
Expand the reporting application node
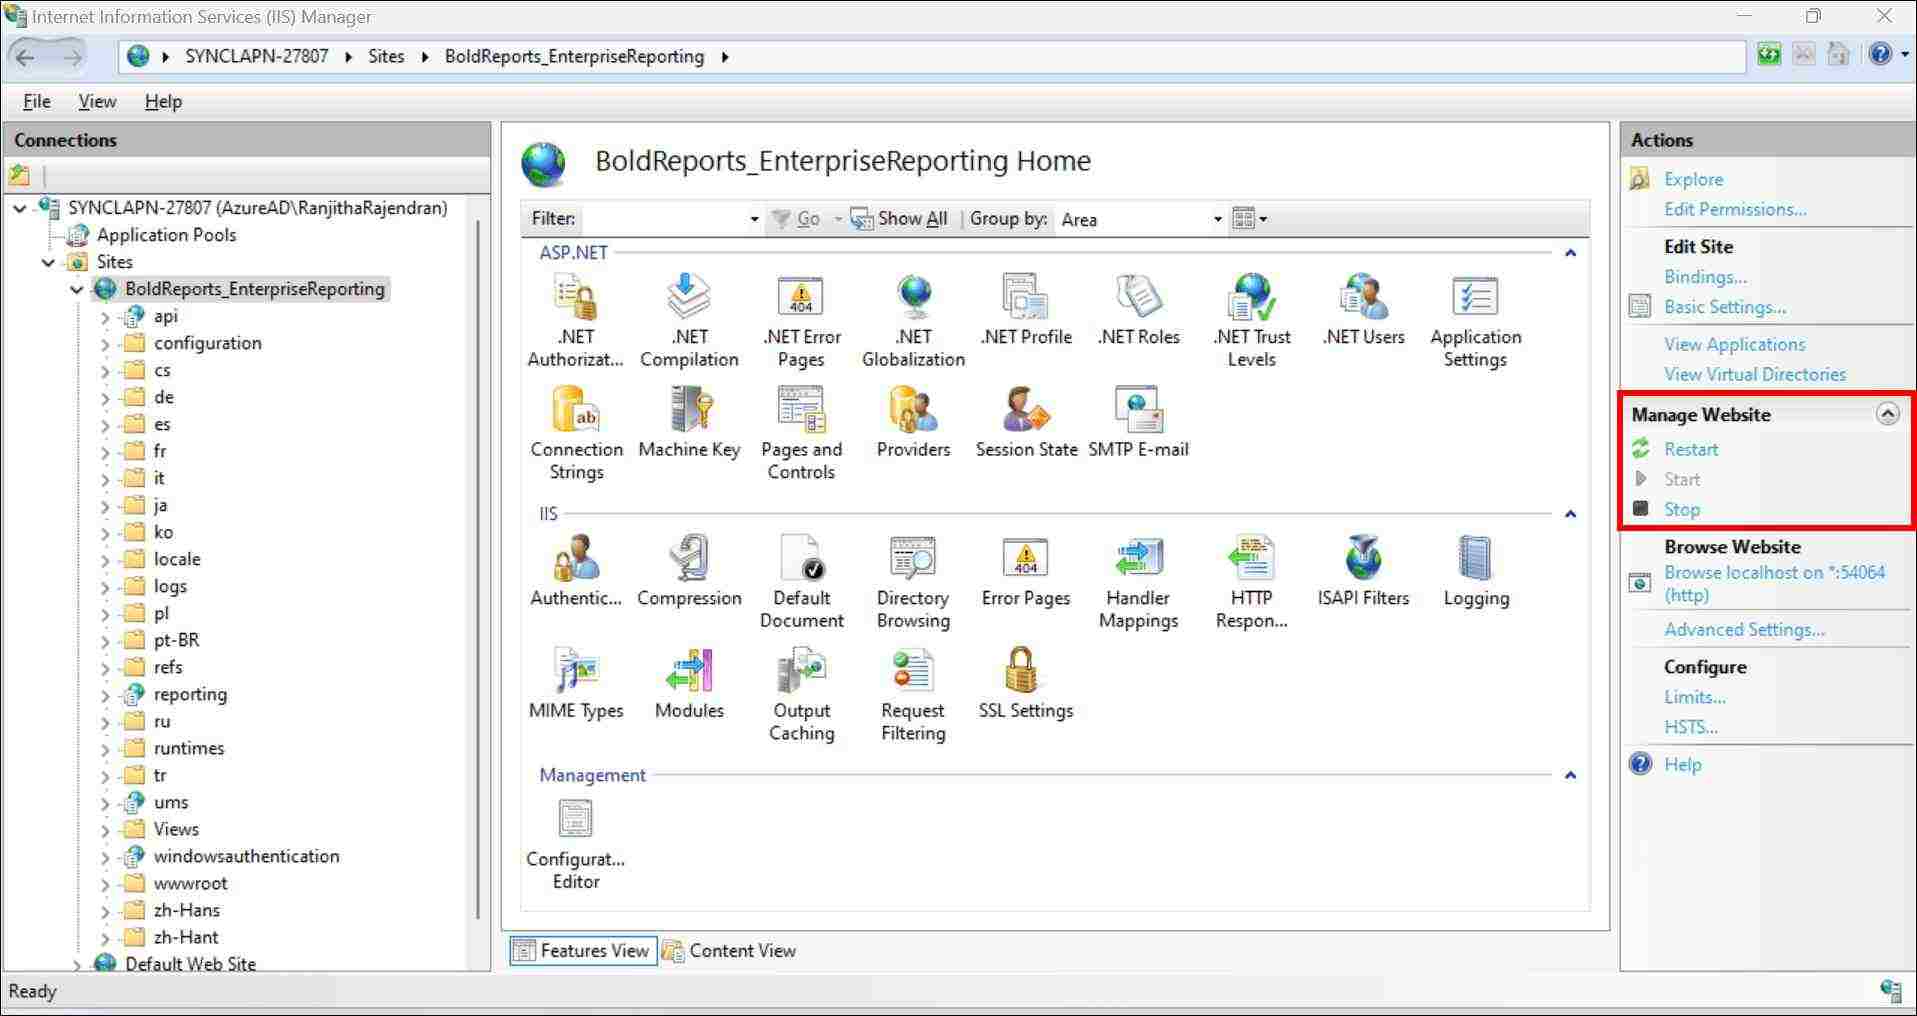105,695
